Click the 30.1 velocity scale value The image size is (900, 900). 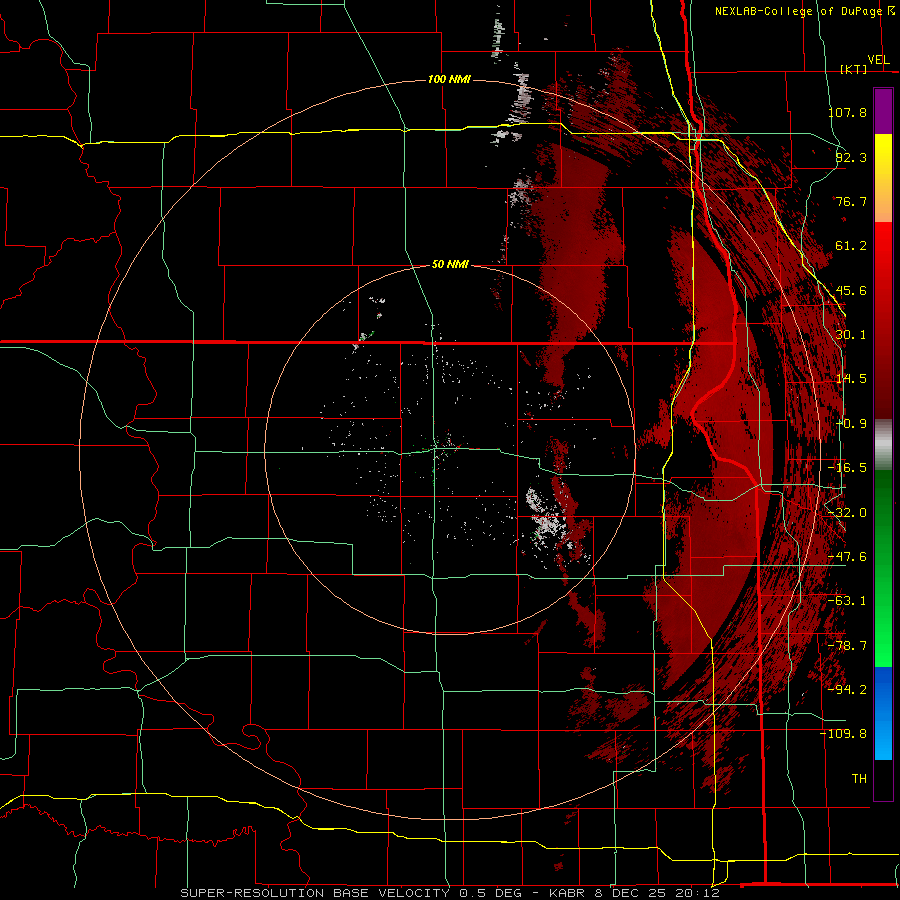click(851, 335)
